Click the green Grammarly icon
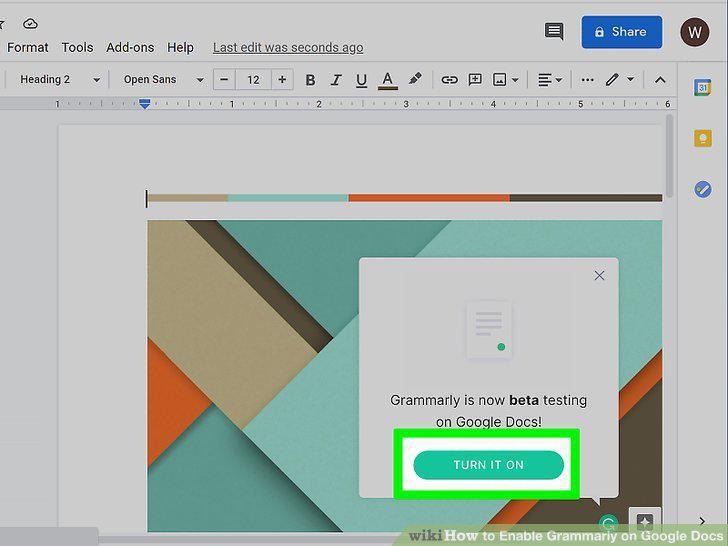Viewport: 728px width, 546px height. tap(608, 523)
